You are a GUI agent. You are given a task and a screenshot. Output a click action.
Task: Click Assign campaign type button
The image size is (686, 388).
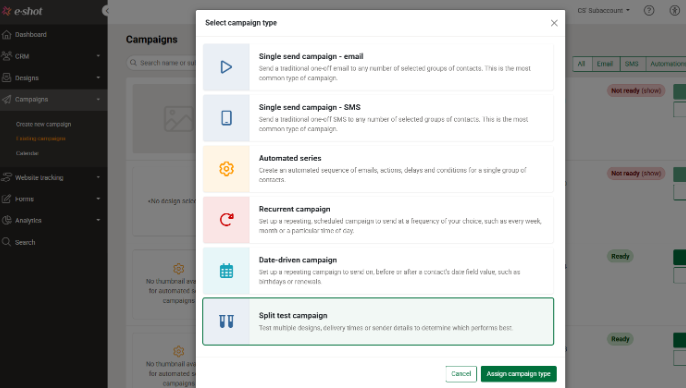point(518,374)
